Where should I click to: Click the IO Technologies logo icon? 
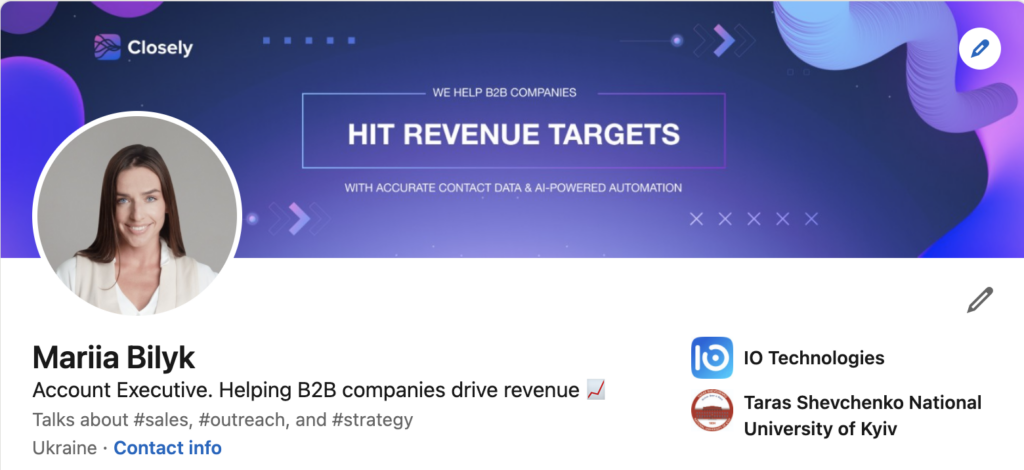click(x=712, y=358)
